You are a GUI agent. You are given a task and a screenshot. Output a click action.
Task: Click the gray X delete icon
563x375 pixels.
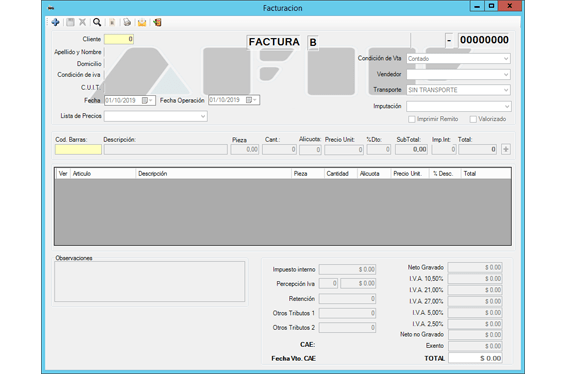(x=83, y=22)
